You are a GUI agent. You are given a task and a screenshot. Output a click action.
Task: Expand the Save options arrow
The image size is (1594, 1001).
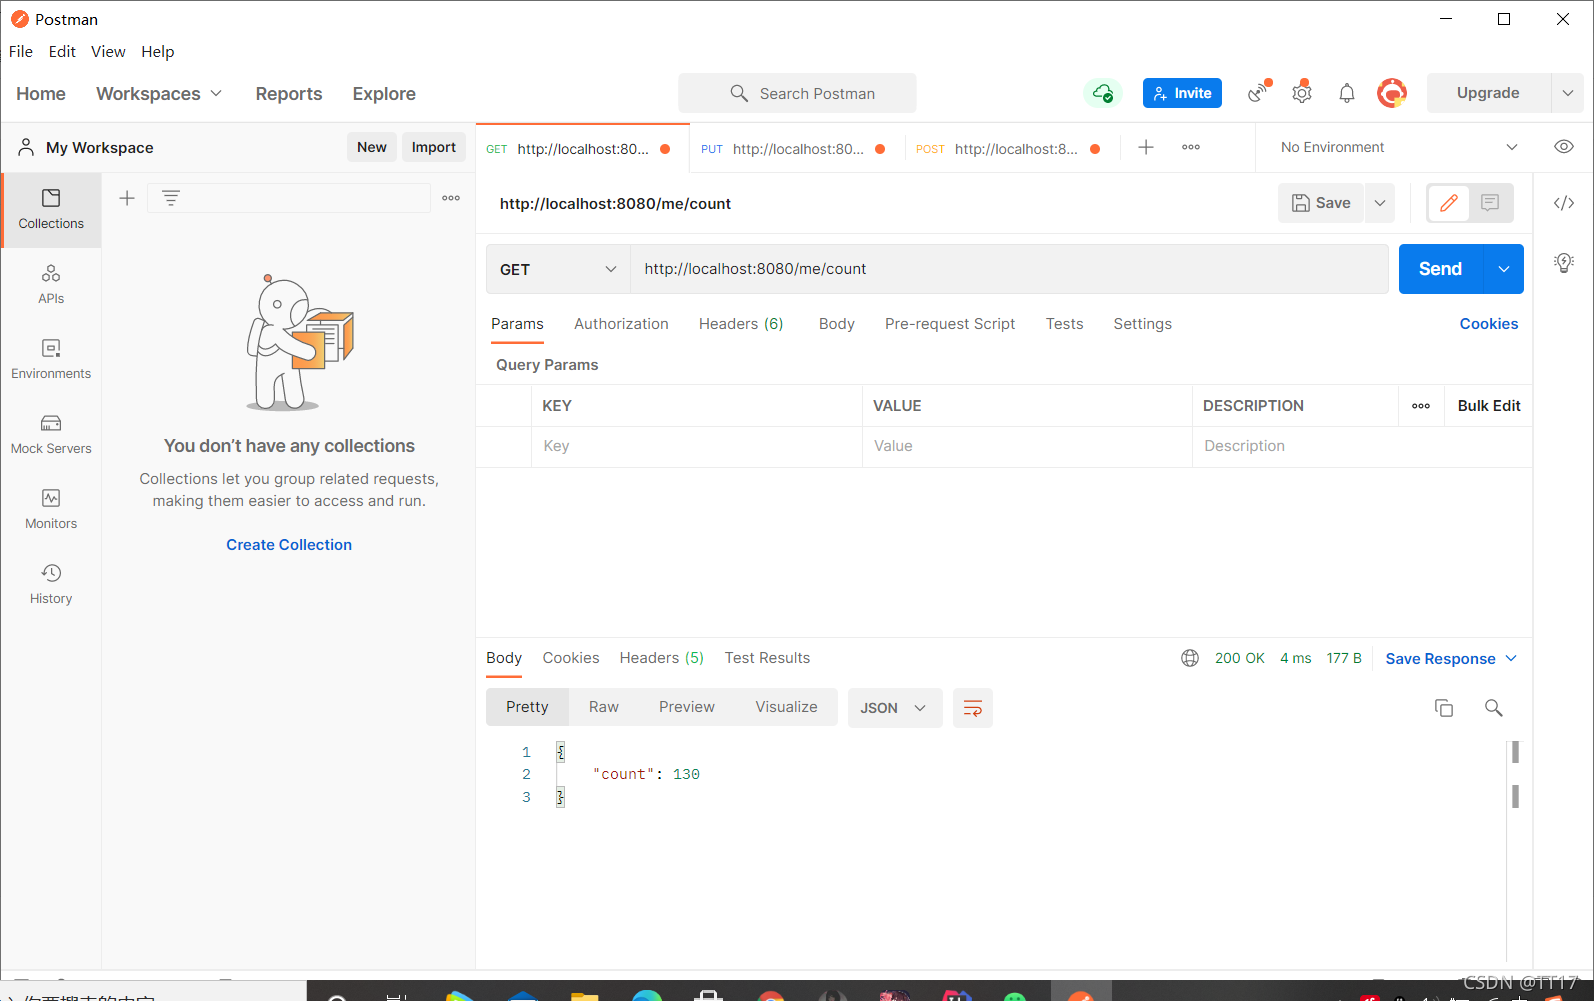(1380, 203)
